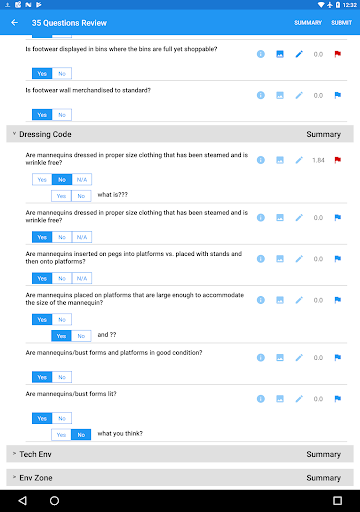Open Summary for Tech Env section

[x=323, y=454]
